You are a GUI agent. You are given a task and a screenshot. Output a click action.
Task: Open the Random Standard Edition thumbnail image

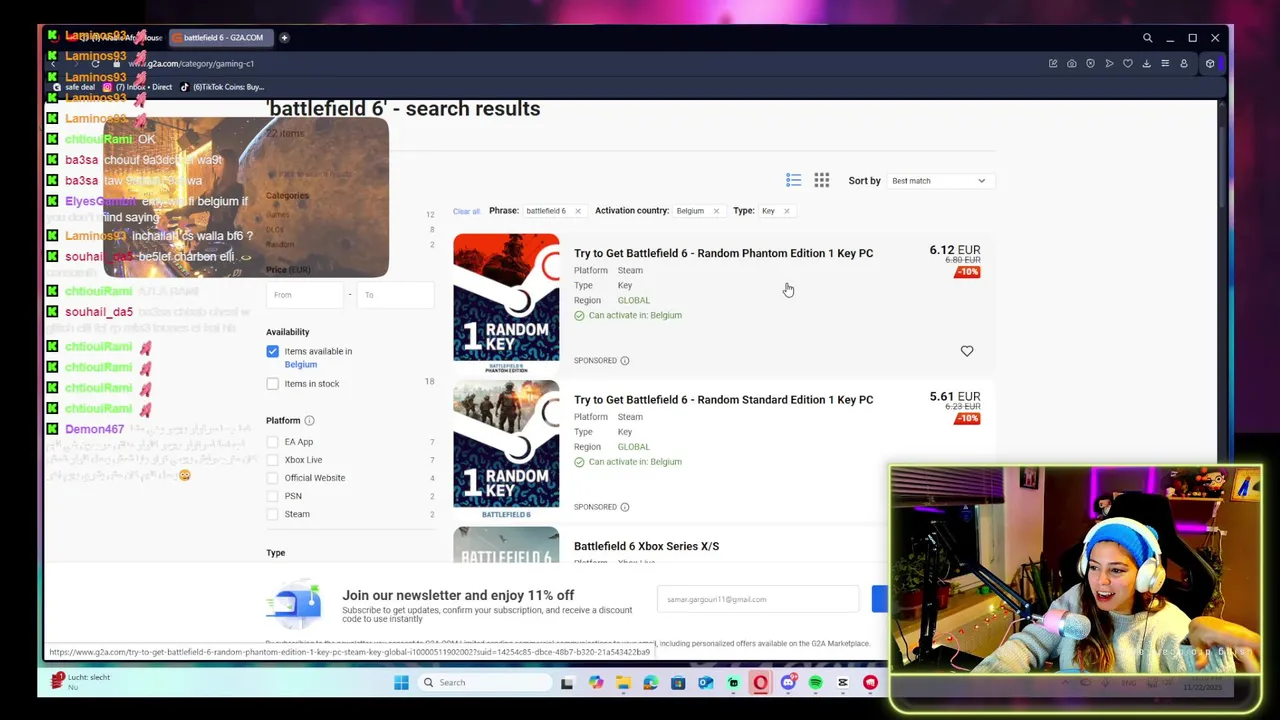coord(506,450)
